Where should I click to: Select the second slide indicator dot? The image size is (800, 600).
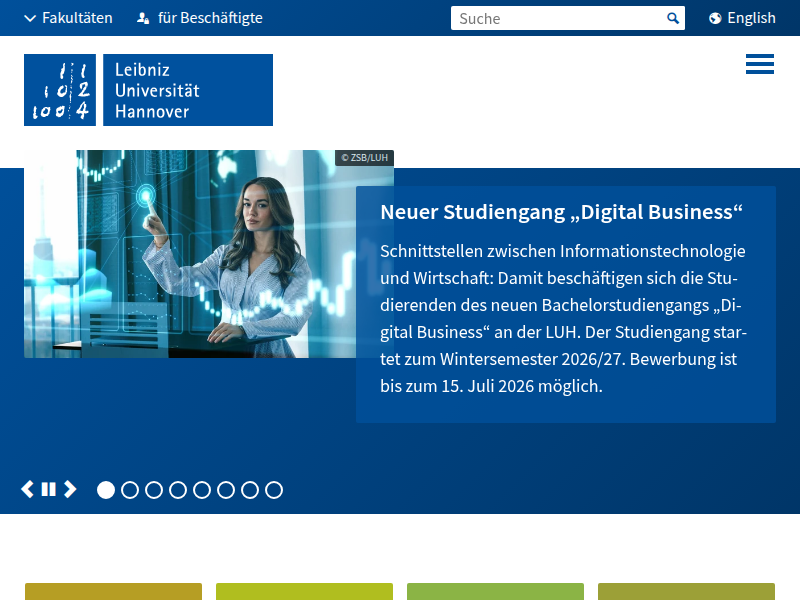[x=130, y=490]
